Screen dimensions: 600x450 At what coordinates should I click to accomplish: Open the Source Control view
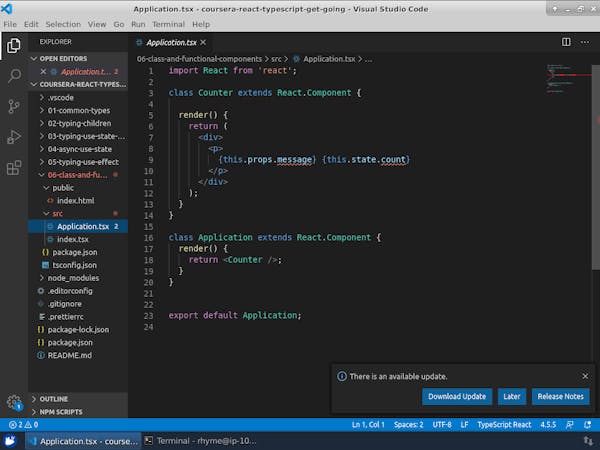tap(14, 106)
